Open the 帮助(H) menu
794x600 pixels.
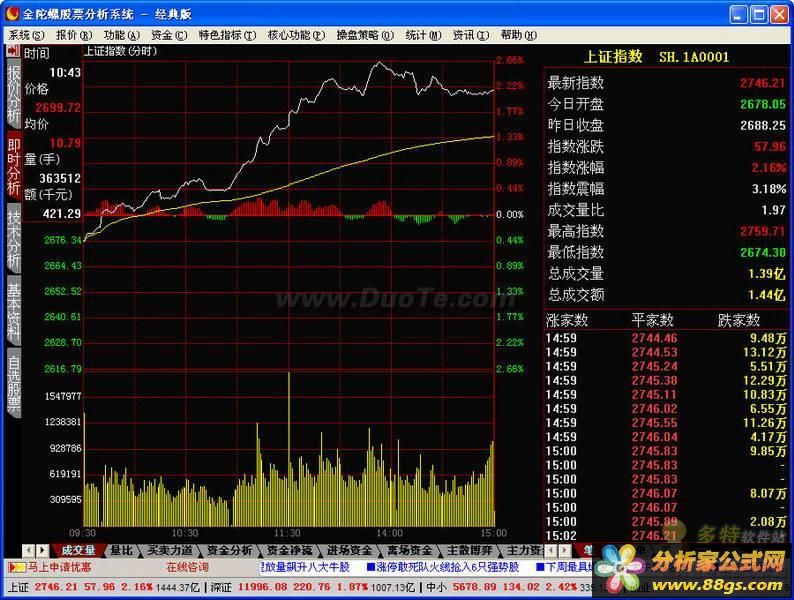click(519, 35)
